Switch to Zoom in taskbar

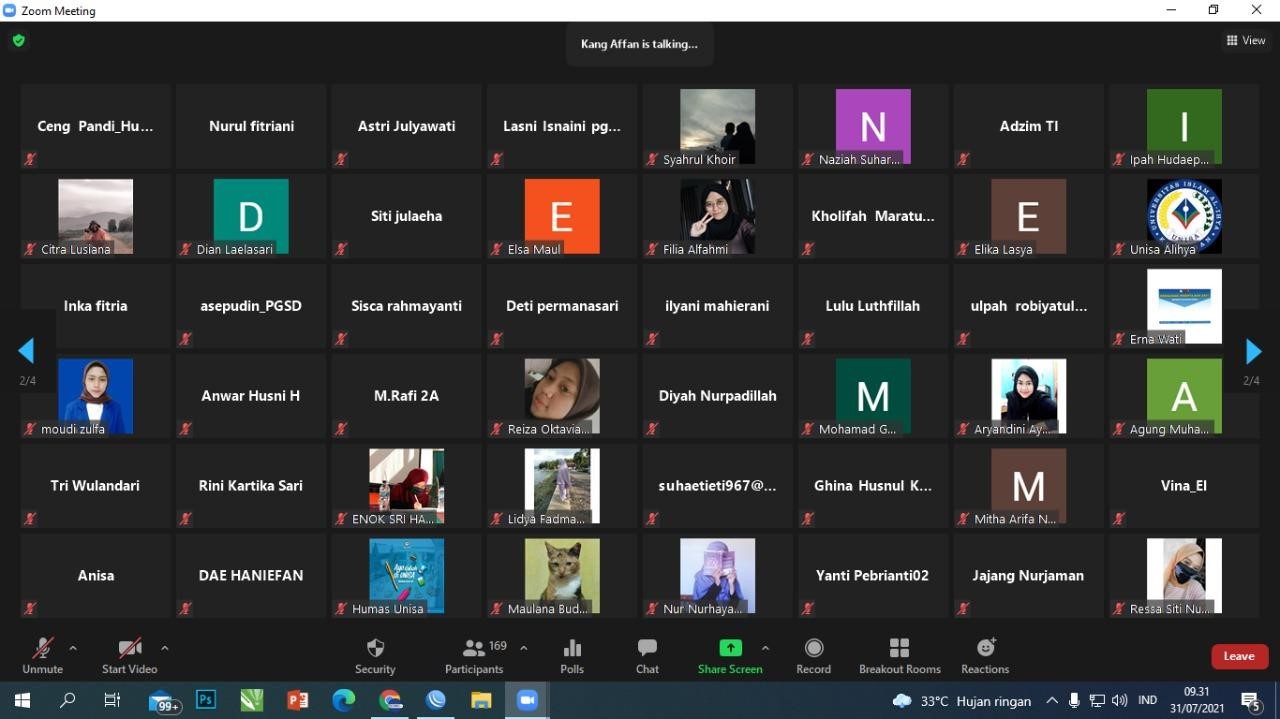[528, 700]
